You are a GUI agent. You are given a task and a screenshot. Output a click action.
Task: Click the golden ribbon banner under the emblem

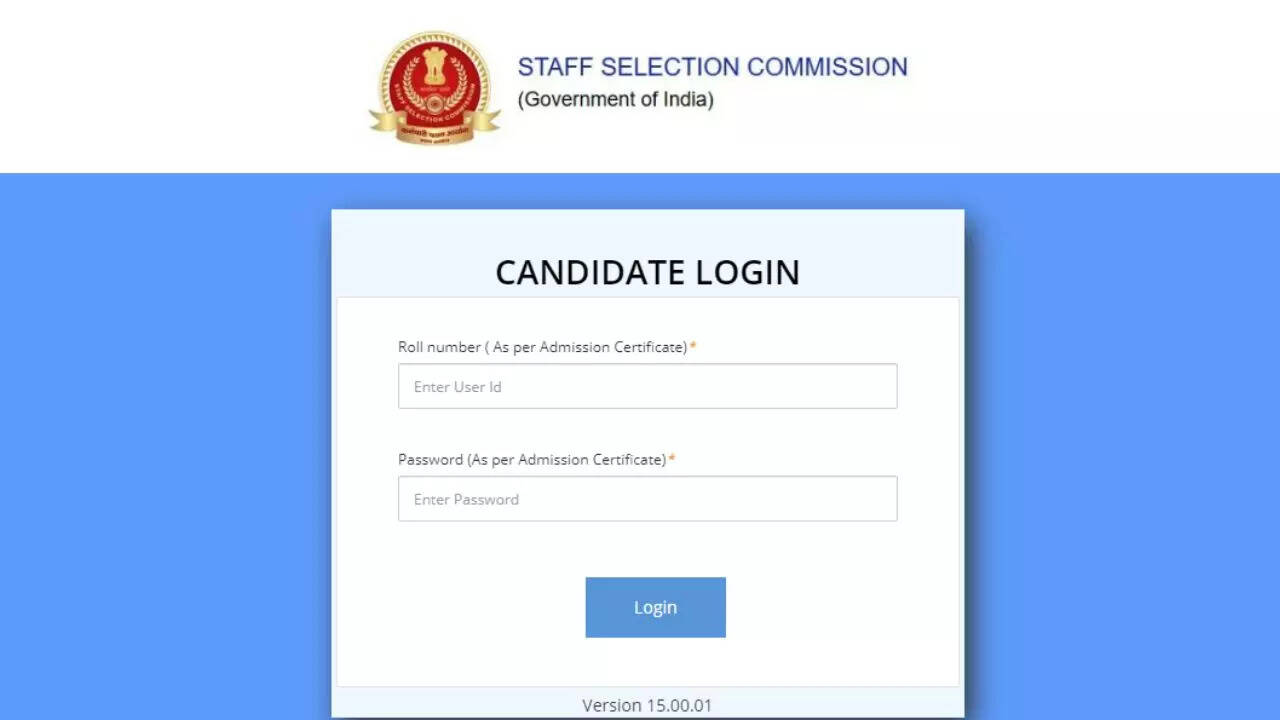pyautogui.click(x=434, y=128)
